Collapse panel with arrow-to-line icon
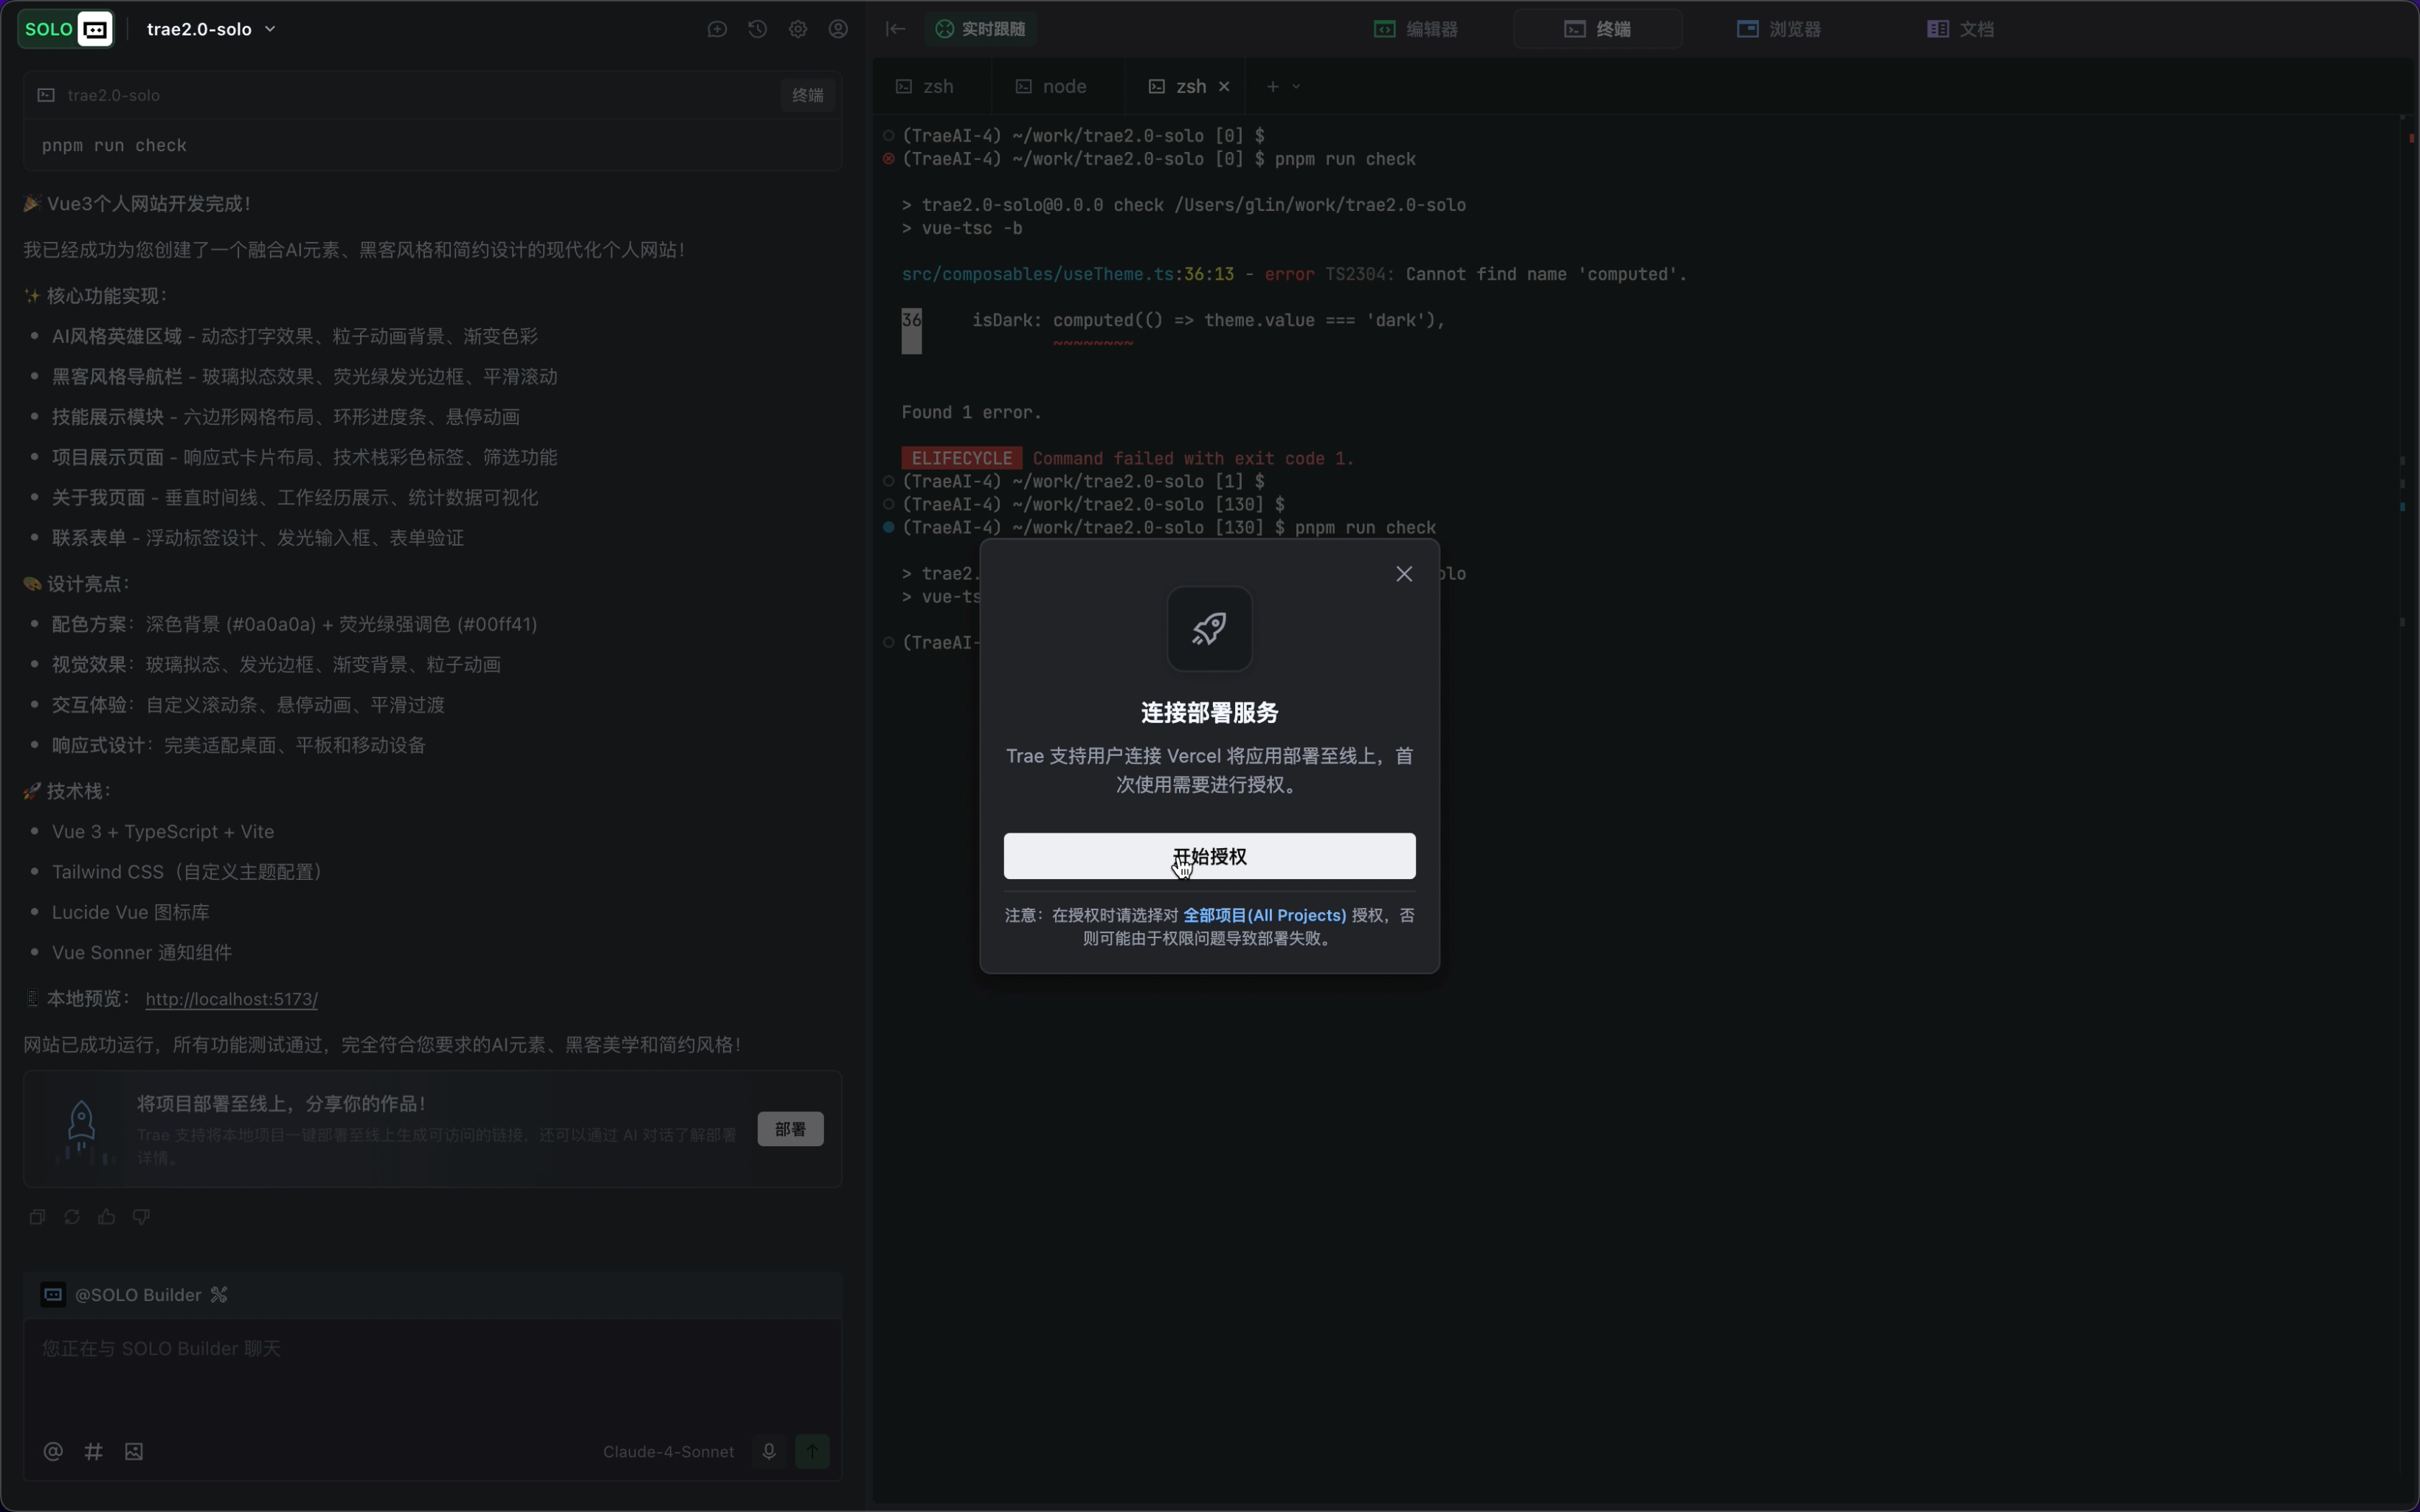This screenshot has width=2420, height=1512. coord(896,29)
